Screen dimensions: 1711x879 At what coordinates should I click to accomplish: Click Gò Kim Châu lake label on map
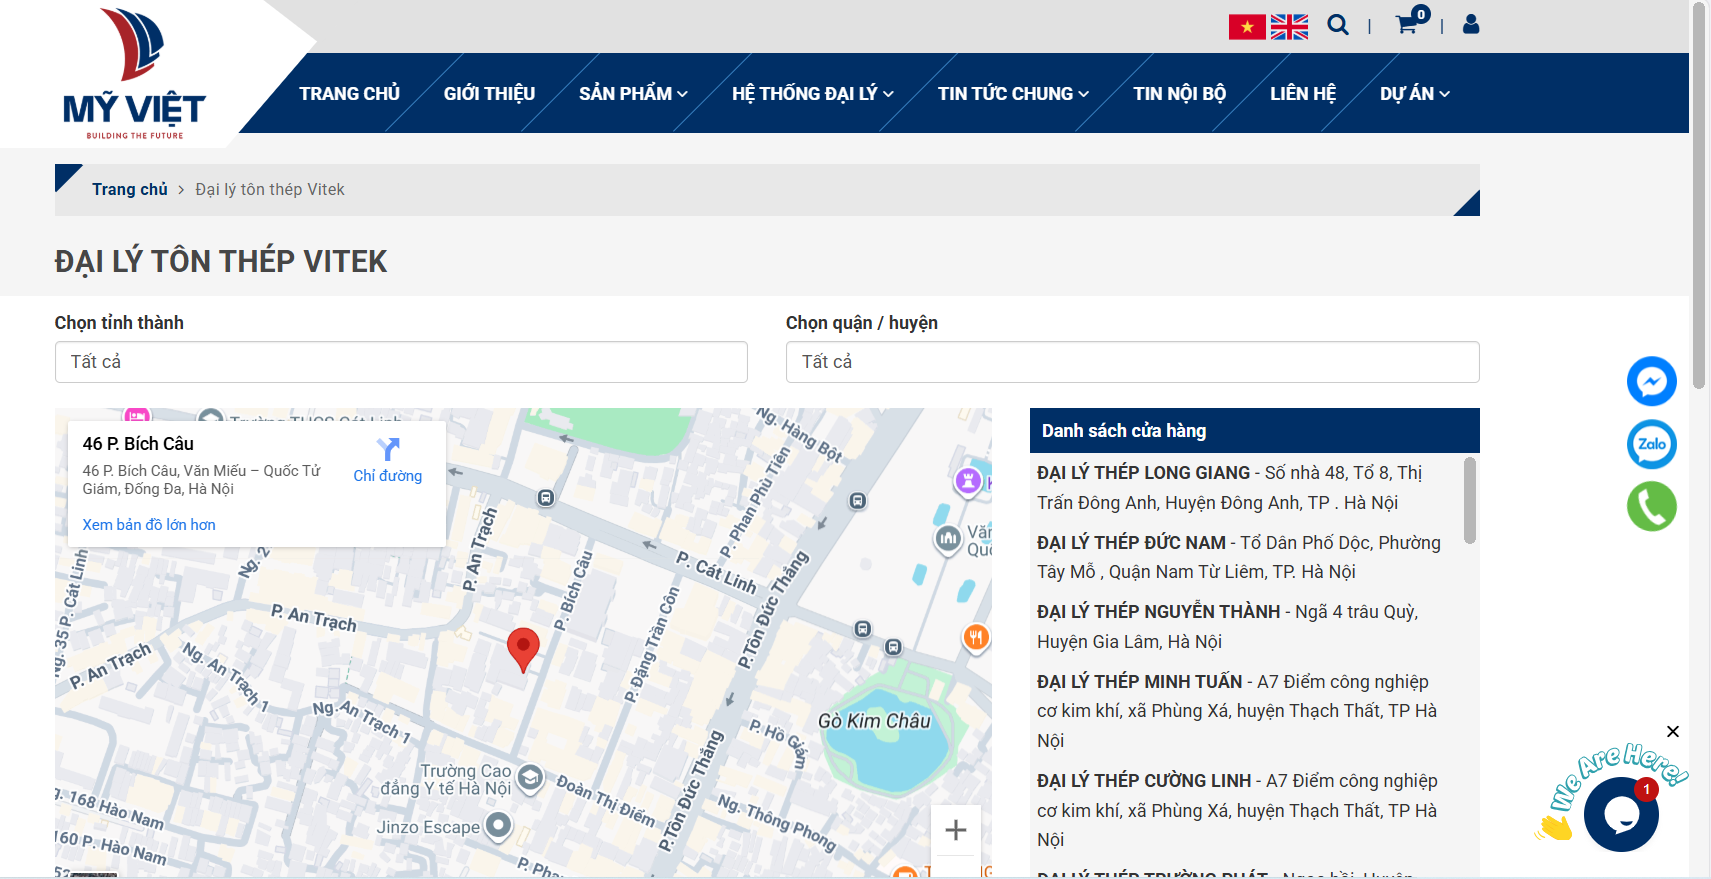click(874, 721)
